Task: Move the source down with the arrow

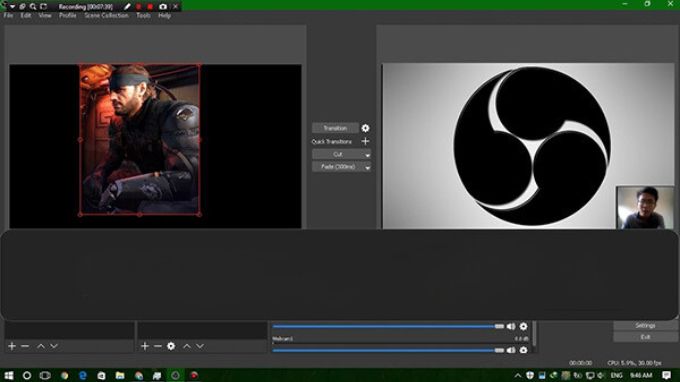Action: (x=200, y=346)
